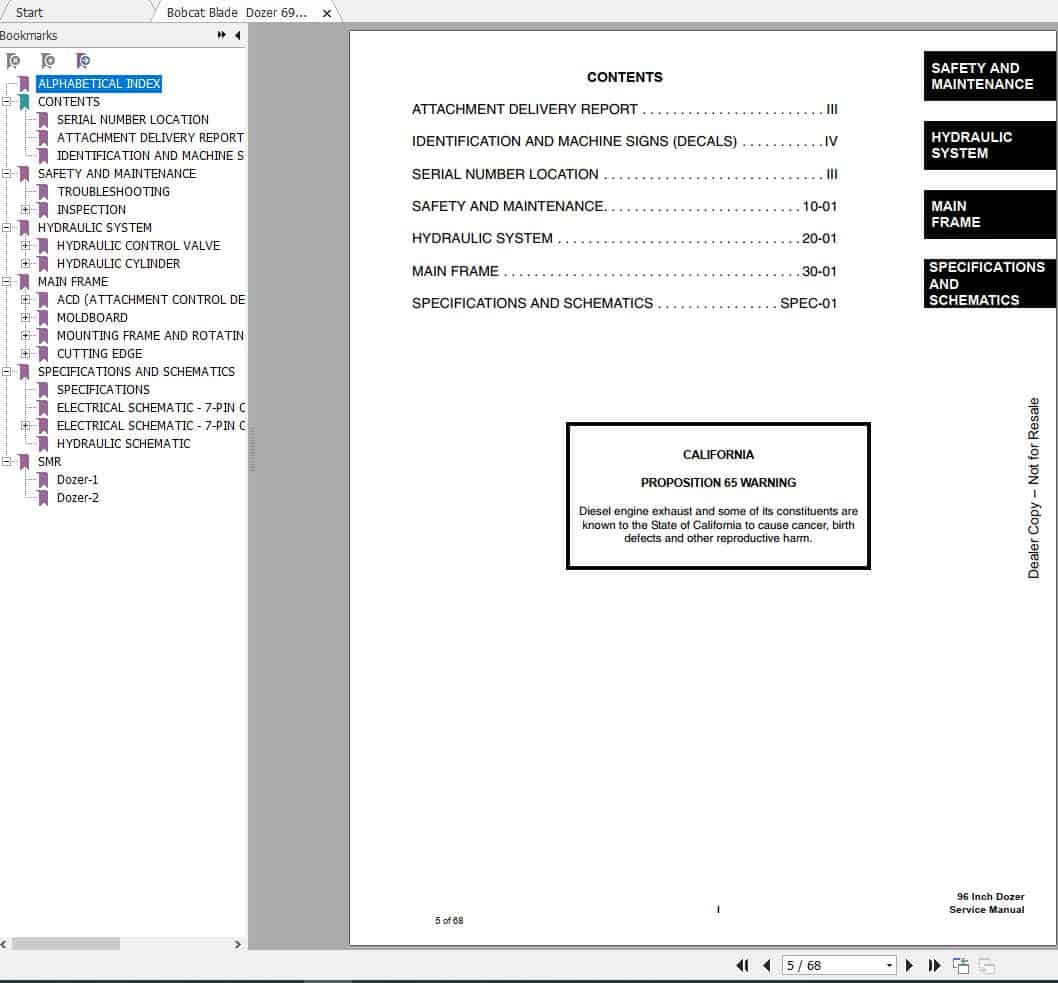Follow the SERIAL NUMBER LOCATION contents entry
The height and width of the screenshot is (983, 1058).
[x=624, y=174]
